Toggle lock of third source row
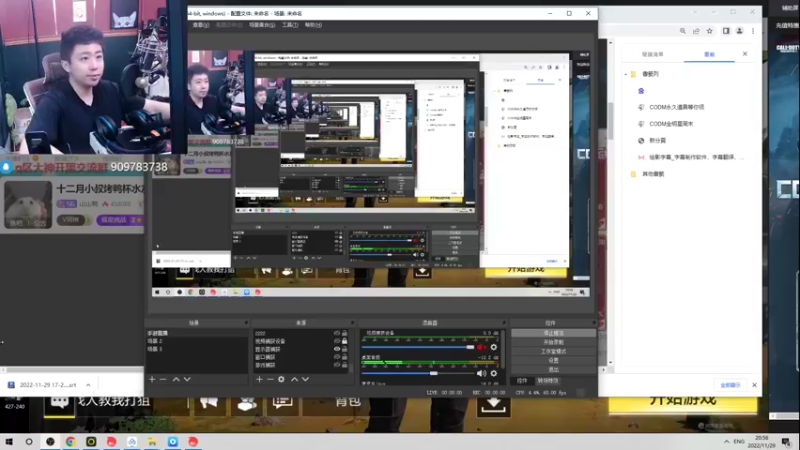 tap(344, 349)
